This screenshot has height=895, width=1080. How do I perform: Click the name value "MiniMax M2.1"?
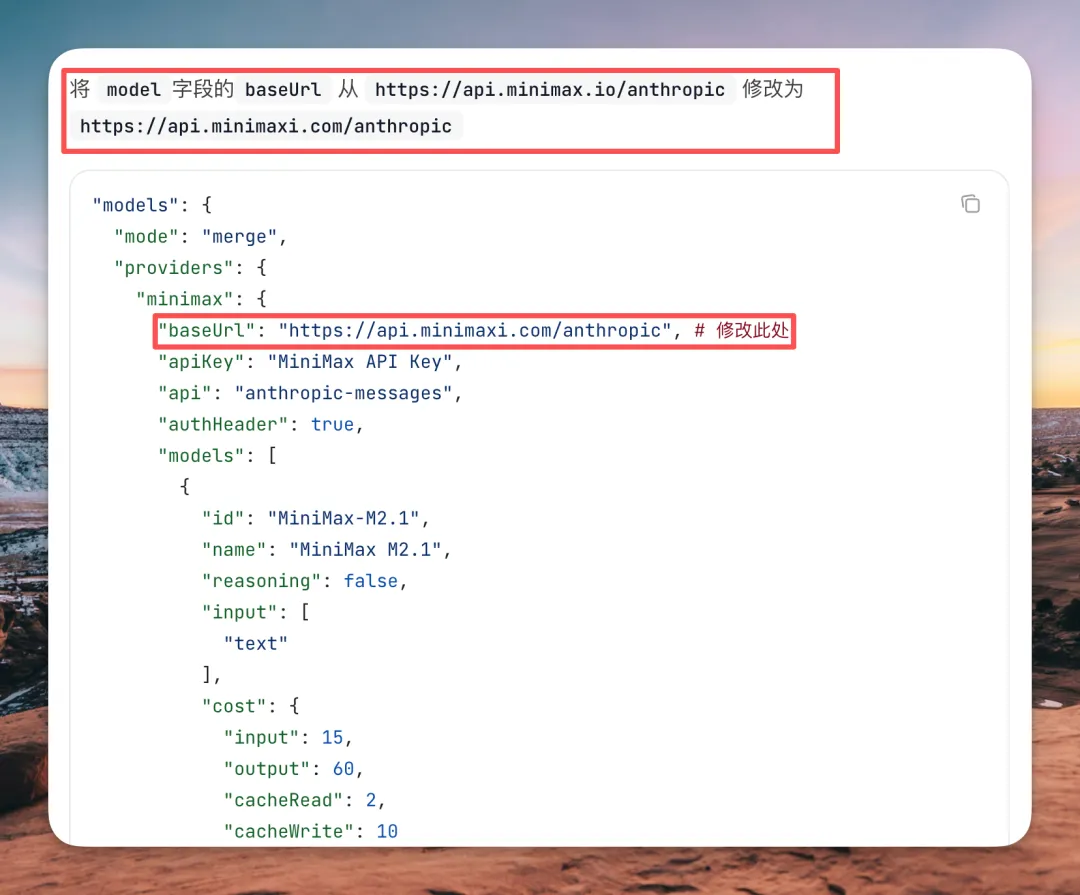[365, 550]
